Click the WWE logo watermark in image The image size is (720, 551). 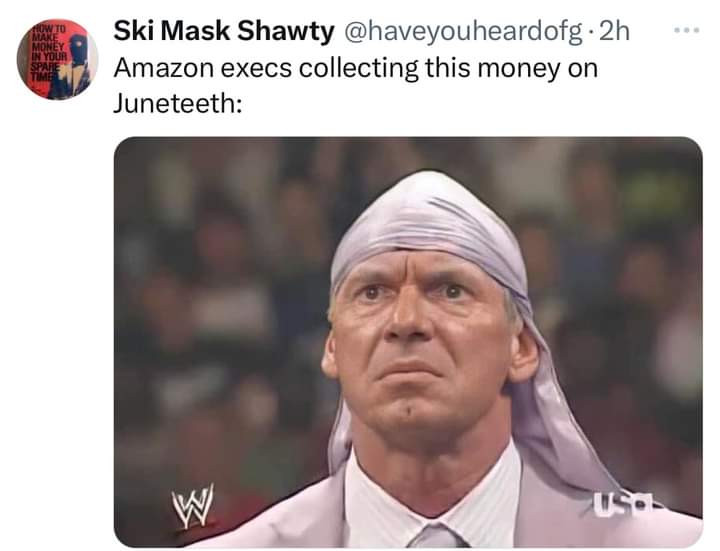click(x=193, y=506)
